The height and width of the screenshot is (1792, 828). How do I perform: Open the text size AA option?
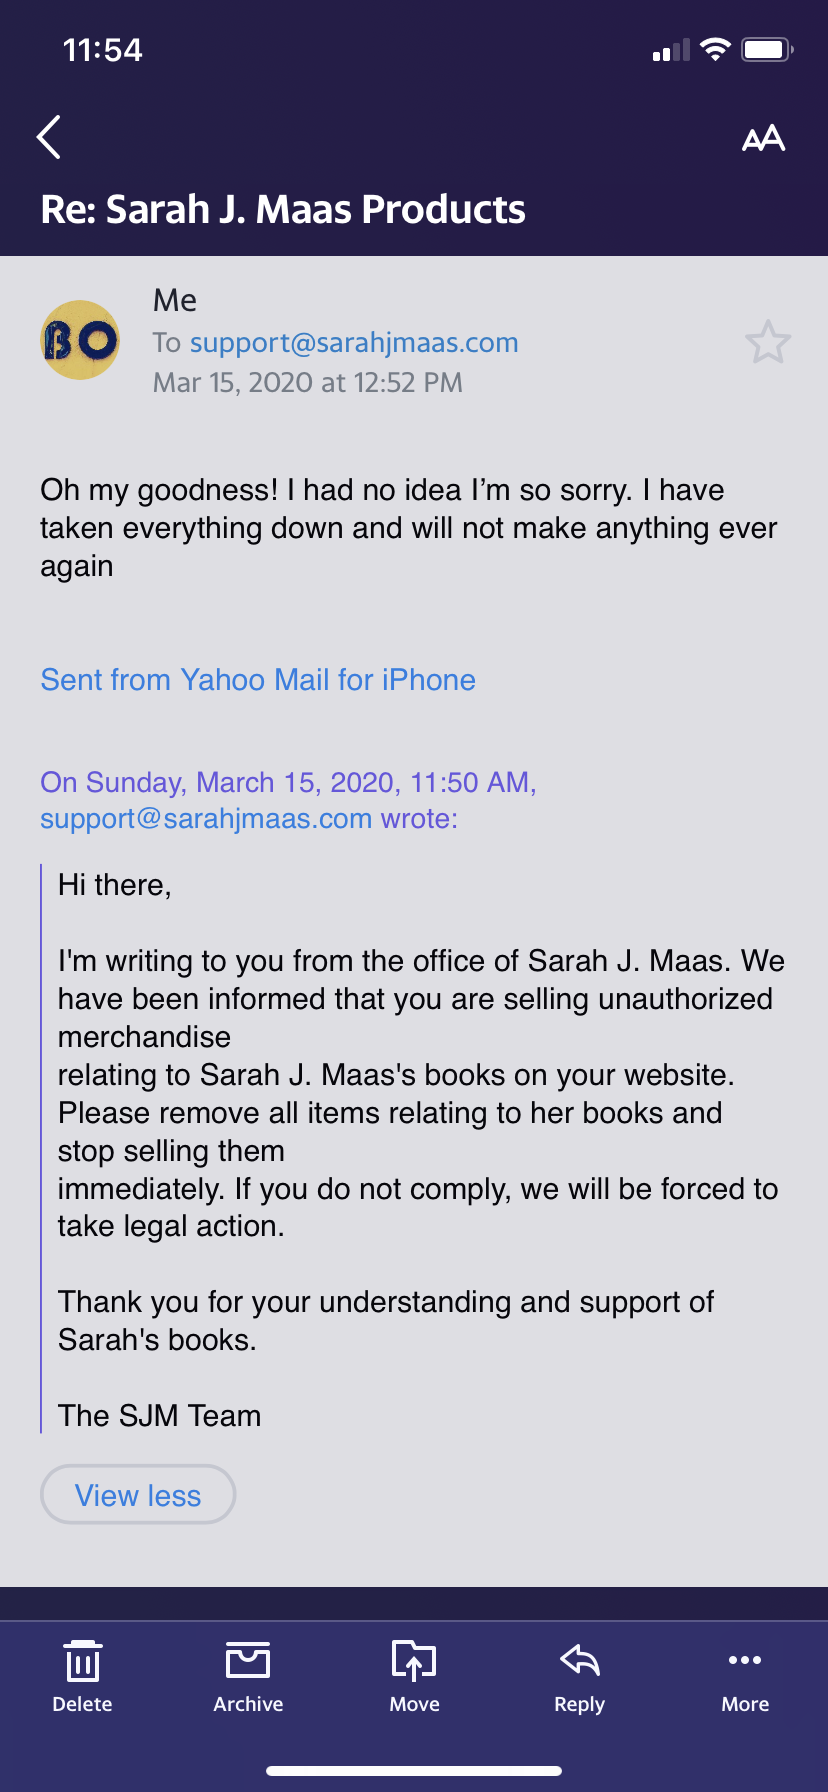click(763, 138)
